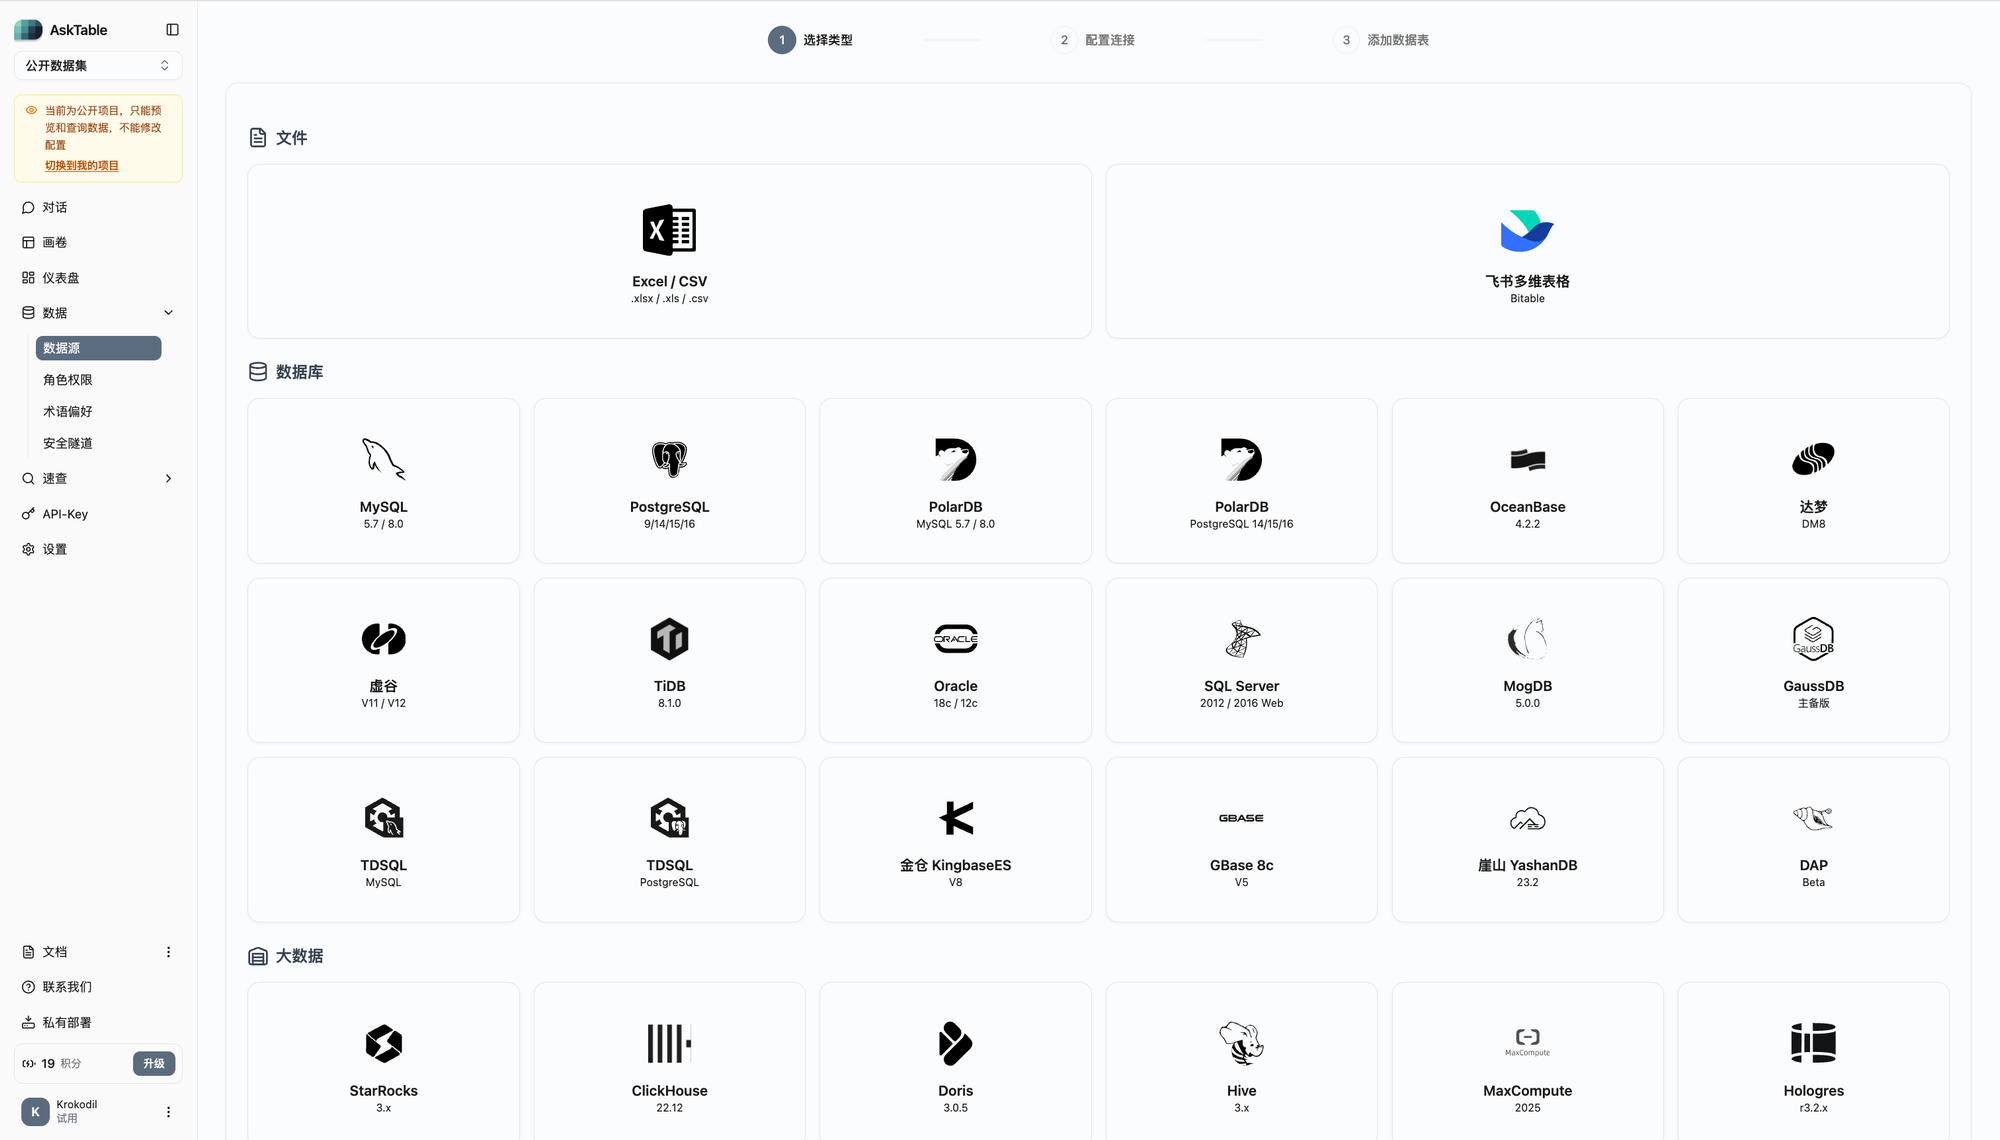Open the 文档 more options menu
Image resolution: width=2000 pixels, height=1140 pixels.
pos(168,952)
